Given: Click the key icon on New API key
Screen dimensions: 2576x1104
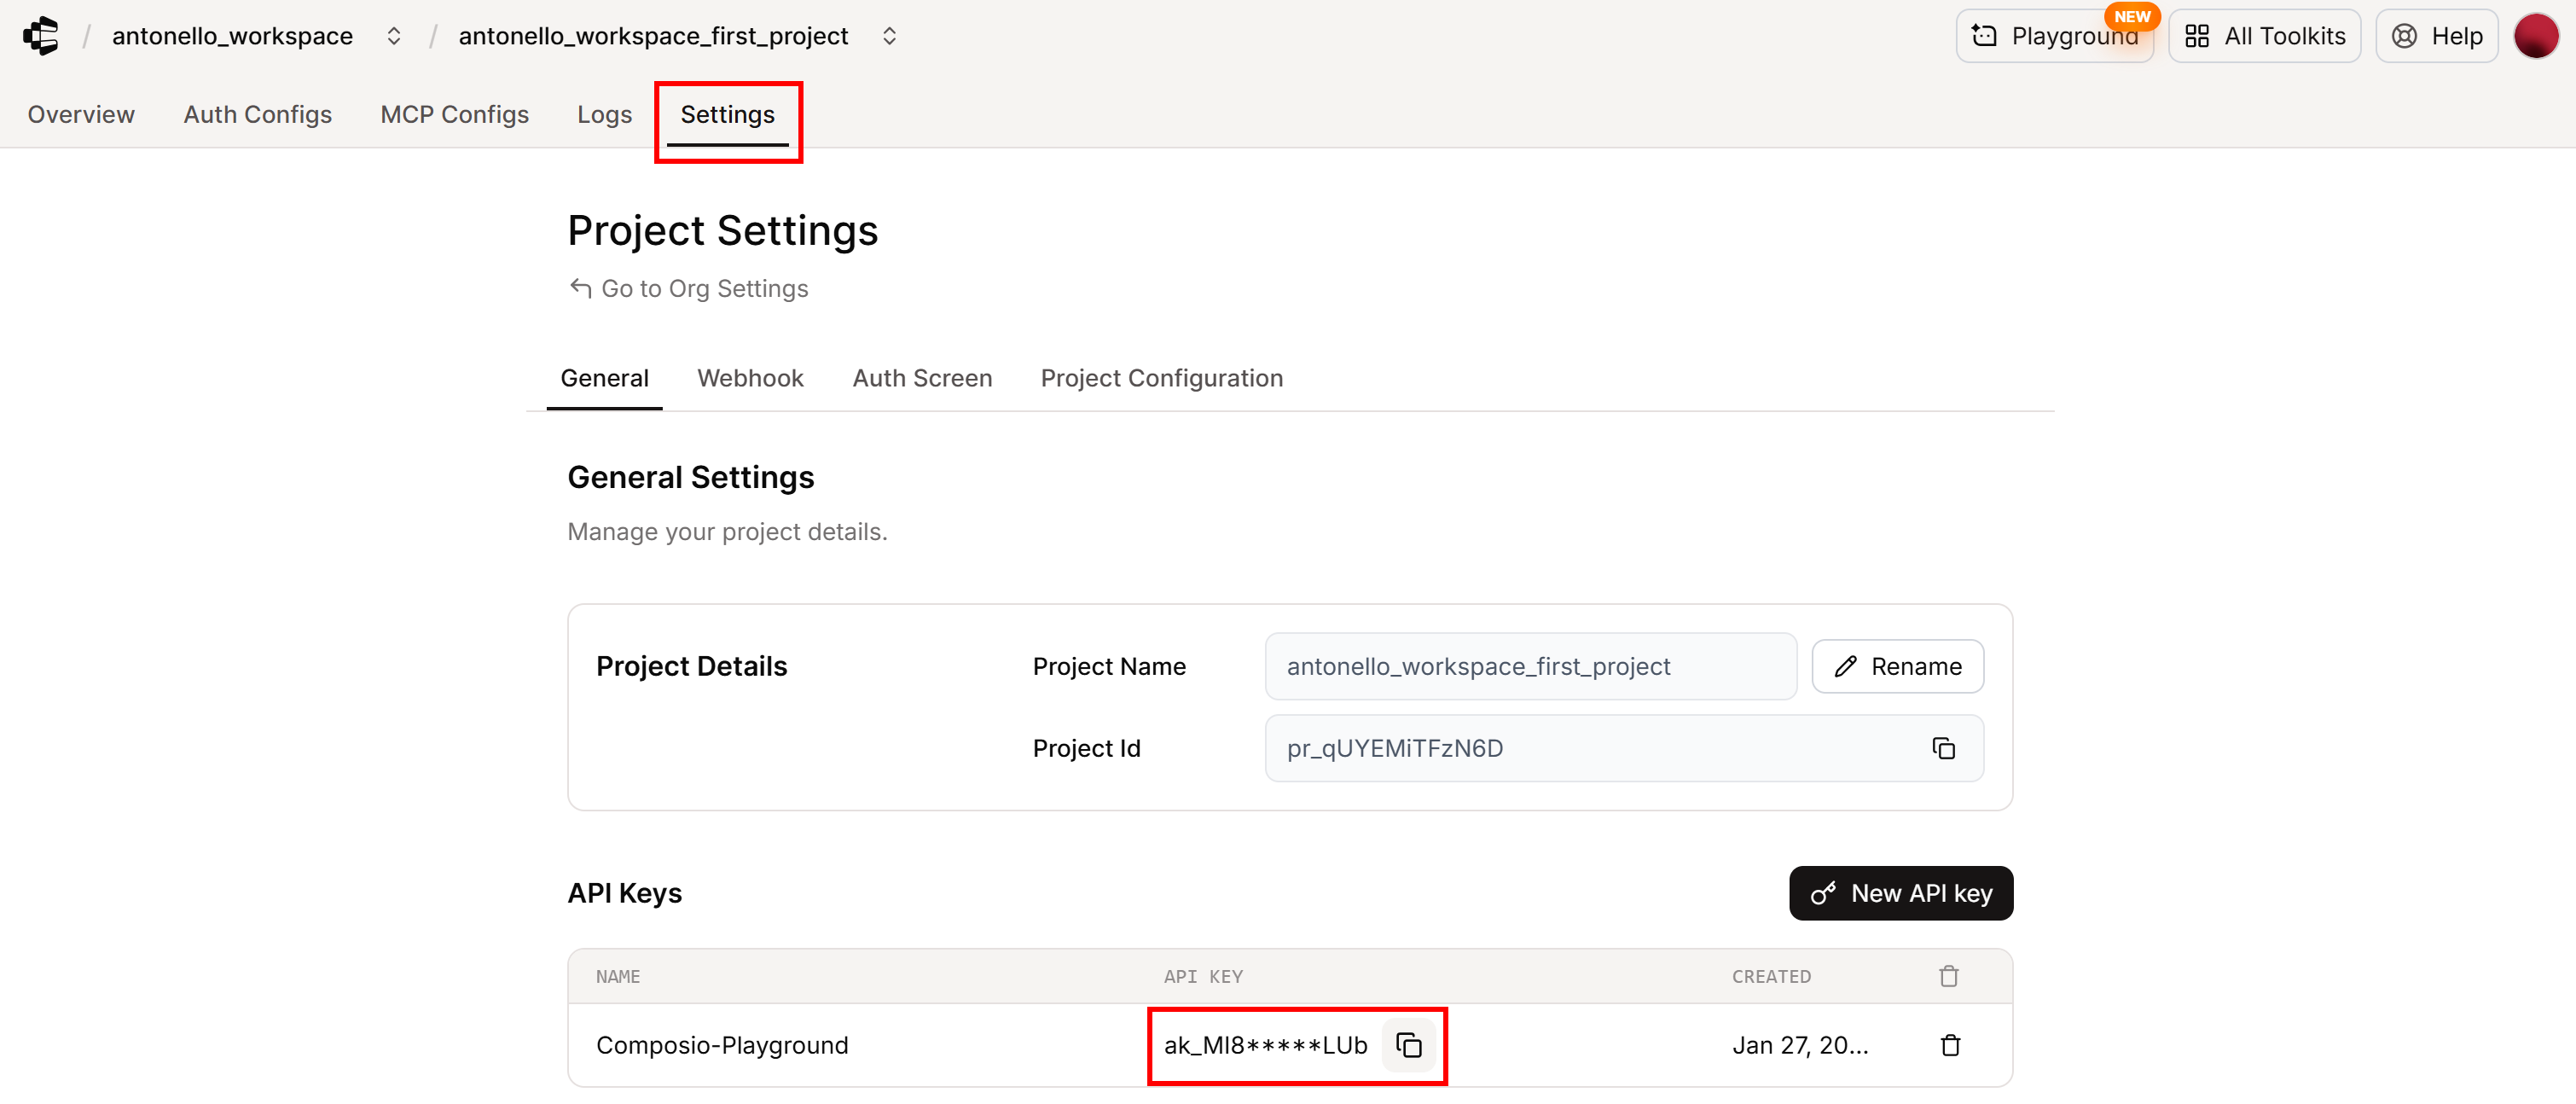Looking at the screenshot, I should coord(1824,893).
